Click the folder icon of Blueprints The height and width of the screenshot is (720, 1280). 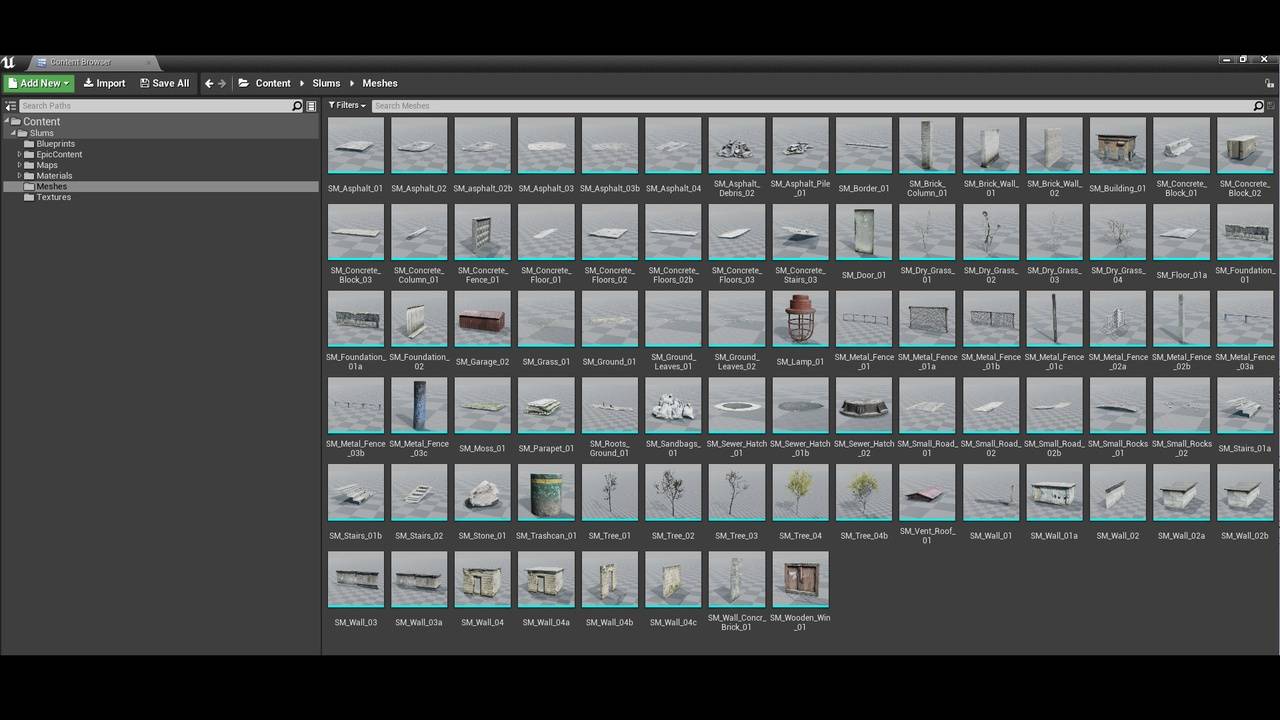coord(29,144)
